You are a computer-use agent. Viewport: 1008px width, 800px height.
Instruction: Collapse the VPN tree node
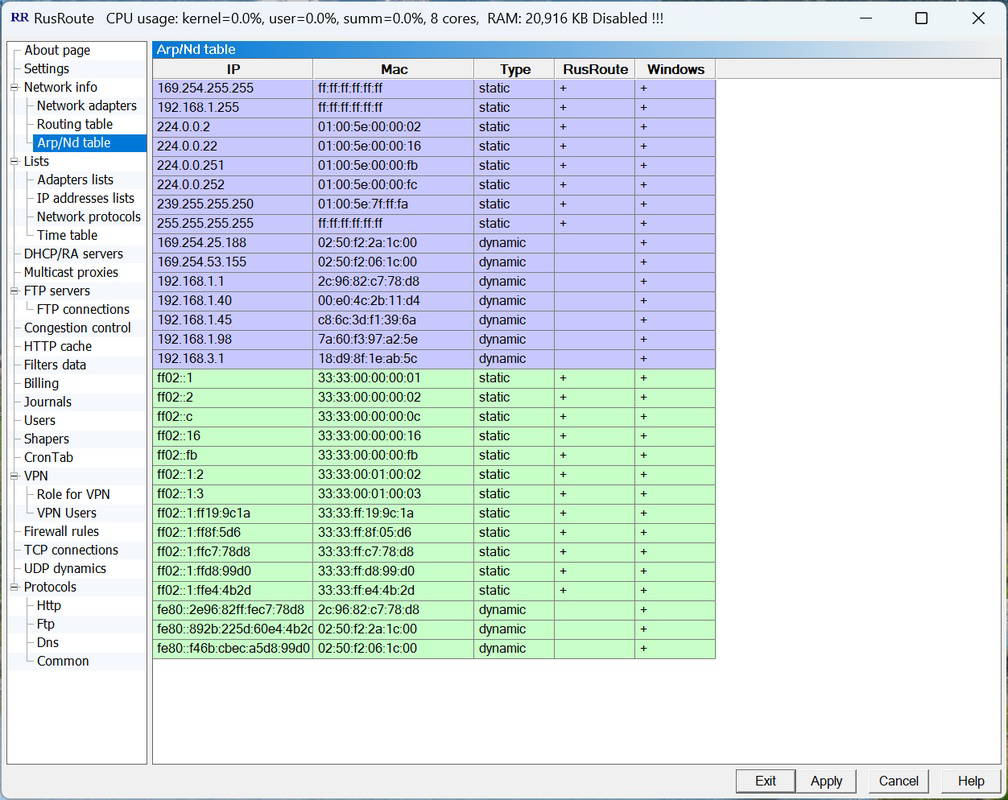click(x=14, y=477)
